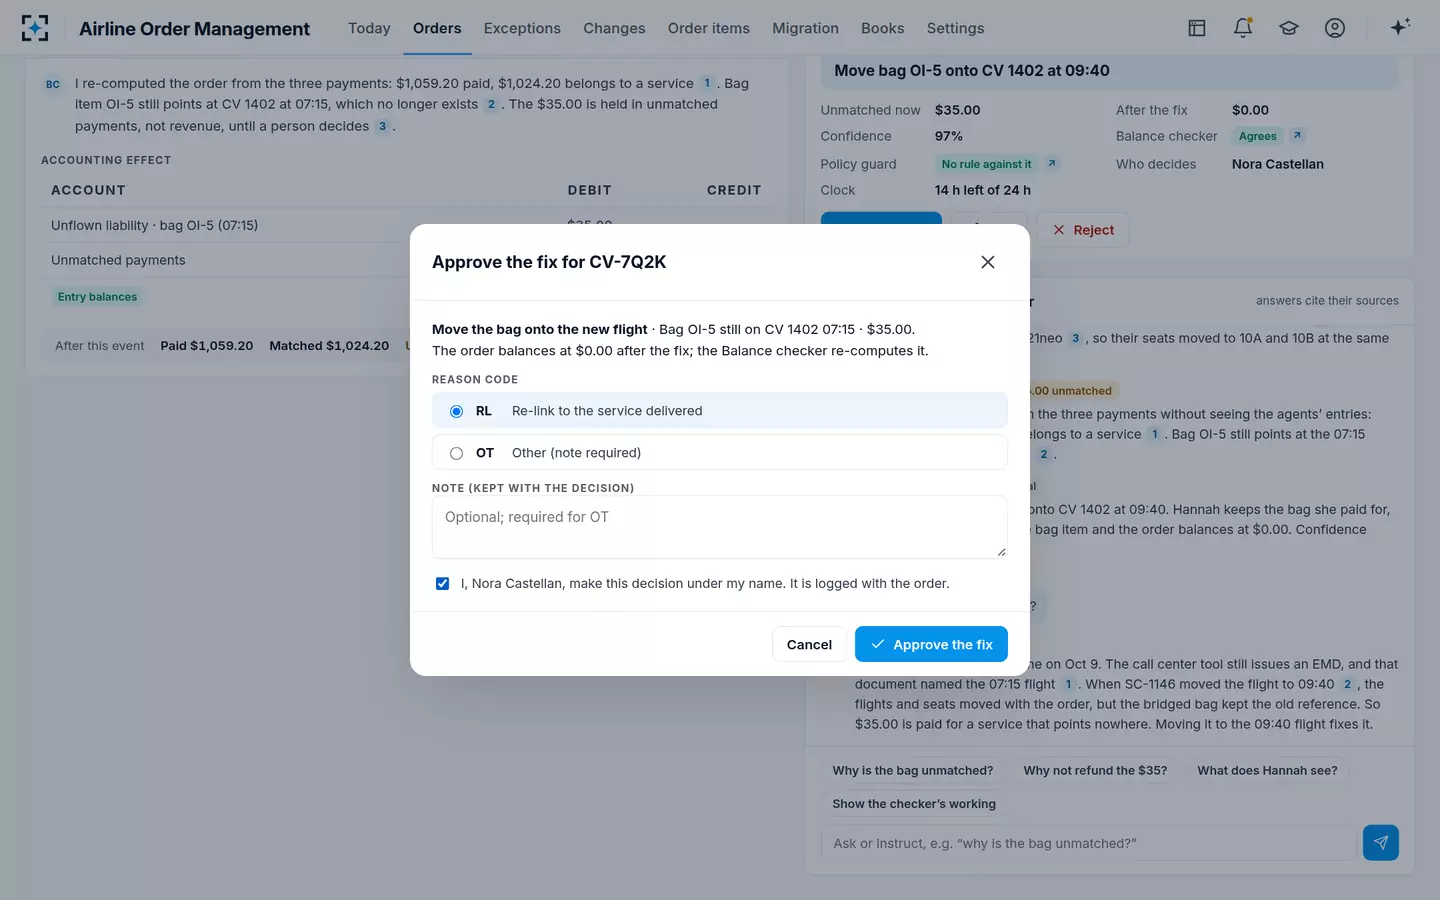Click citation 3 after 'until a person decides'
Screen dimensions: 1440x900
coord(382,126)
